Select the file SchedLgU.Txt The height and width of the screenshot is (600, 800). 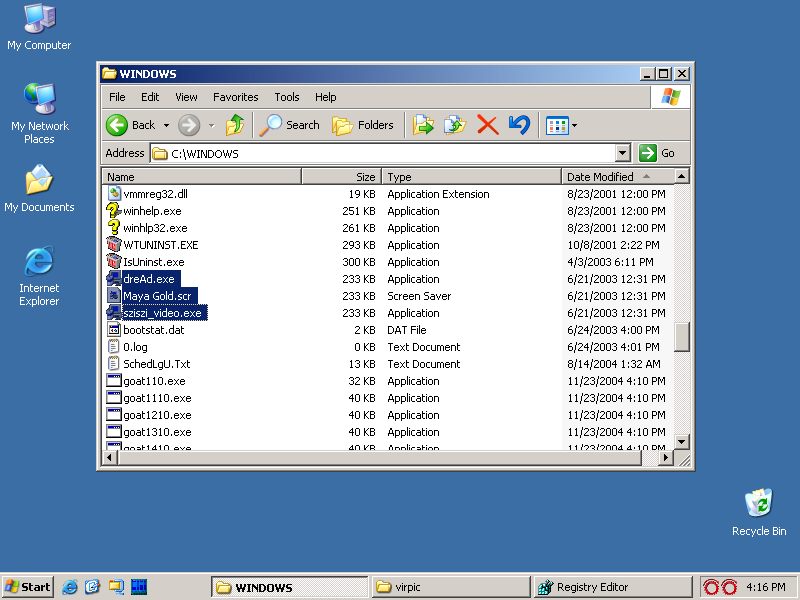[x=157, y=364]
